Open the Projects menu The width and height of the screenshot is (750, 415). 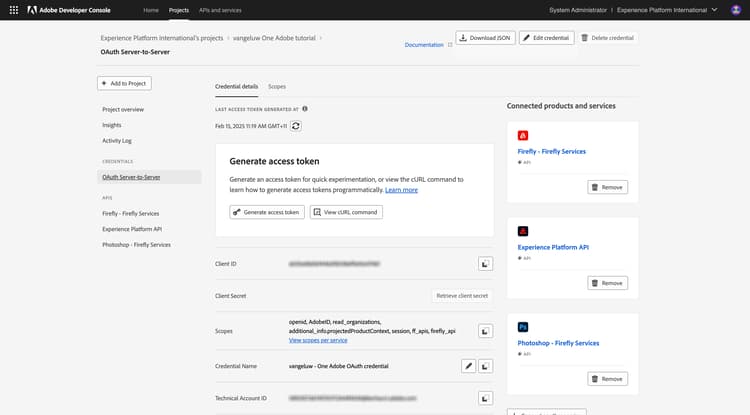tap(179, 10)
